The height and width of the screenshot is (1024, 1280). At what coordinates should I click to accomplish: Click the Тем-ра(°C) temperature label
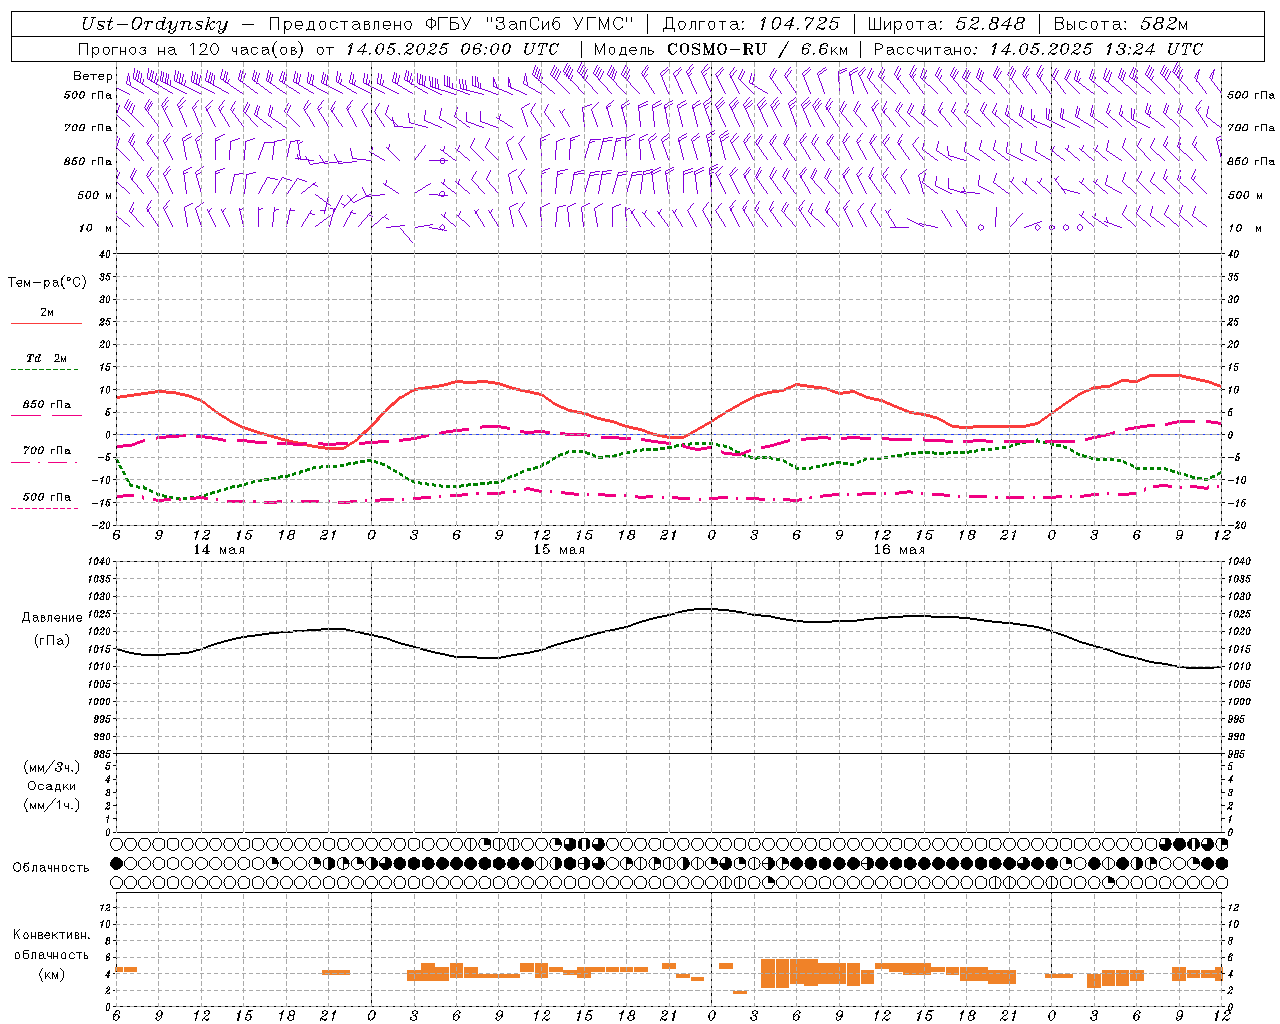[47, 283]
